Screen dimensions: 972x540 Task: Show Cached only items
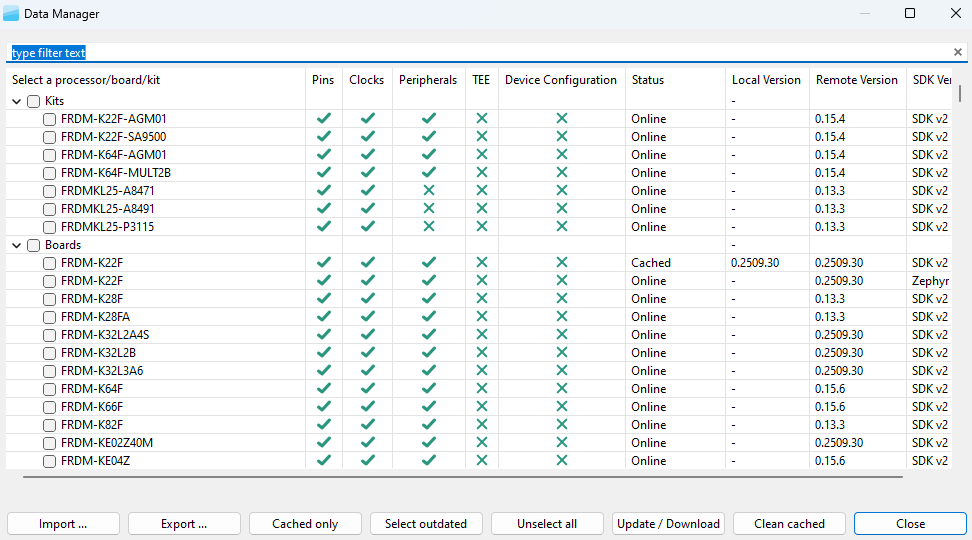coord(305,524)
